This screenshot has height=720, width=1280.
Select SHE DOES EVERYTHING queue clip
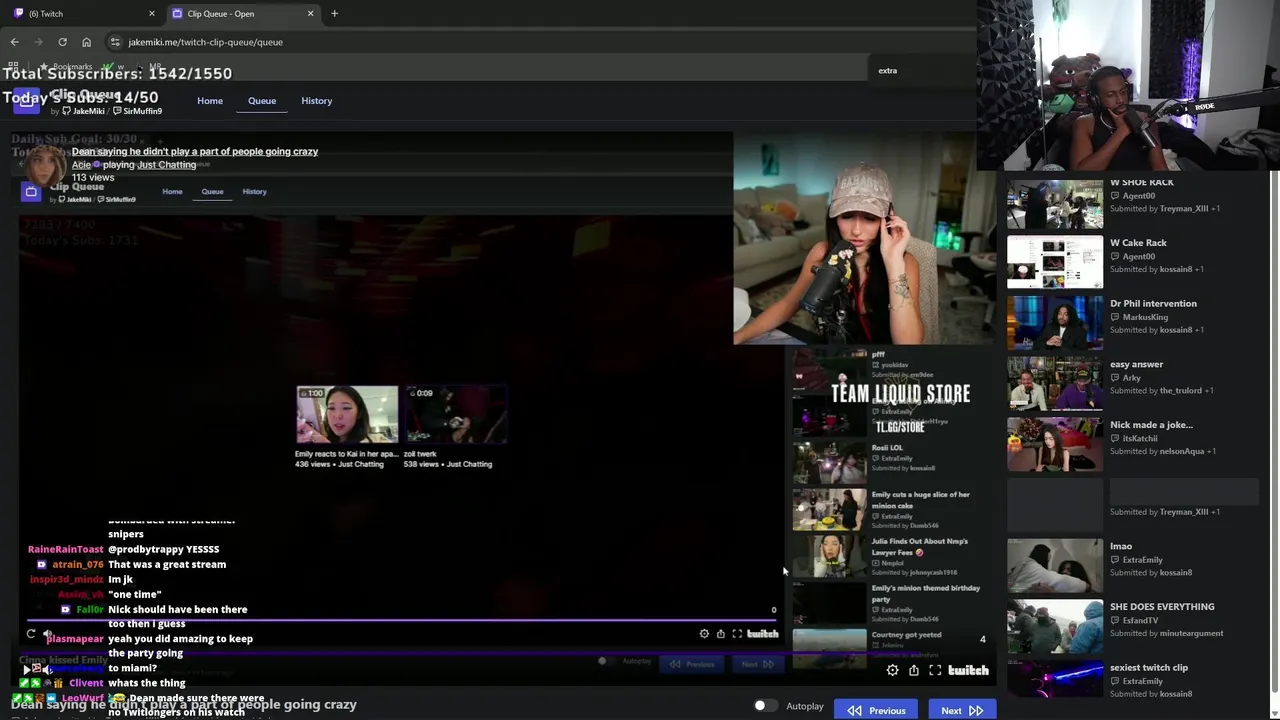1132,625
